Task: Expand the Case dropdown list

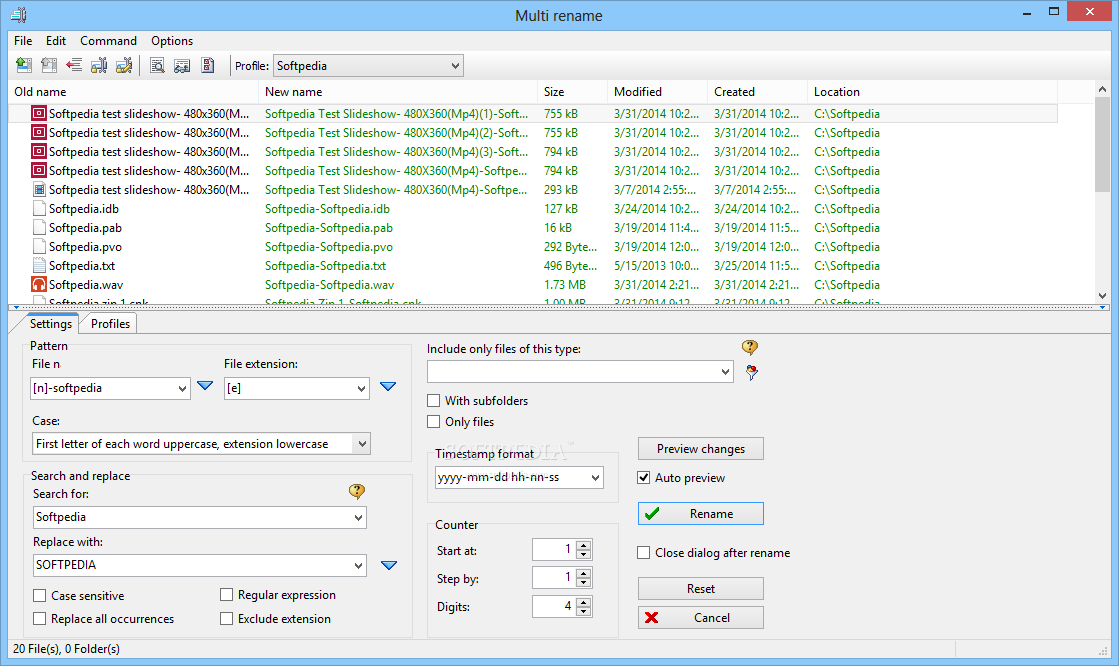Action: tap(362, 444)
